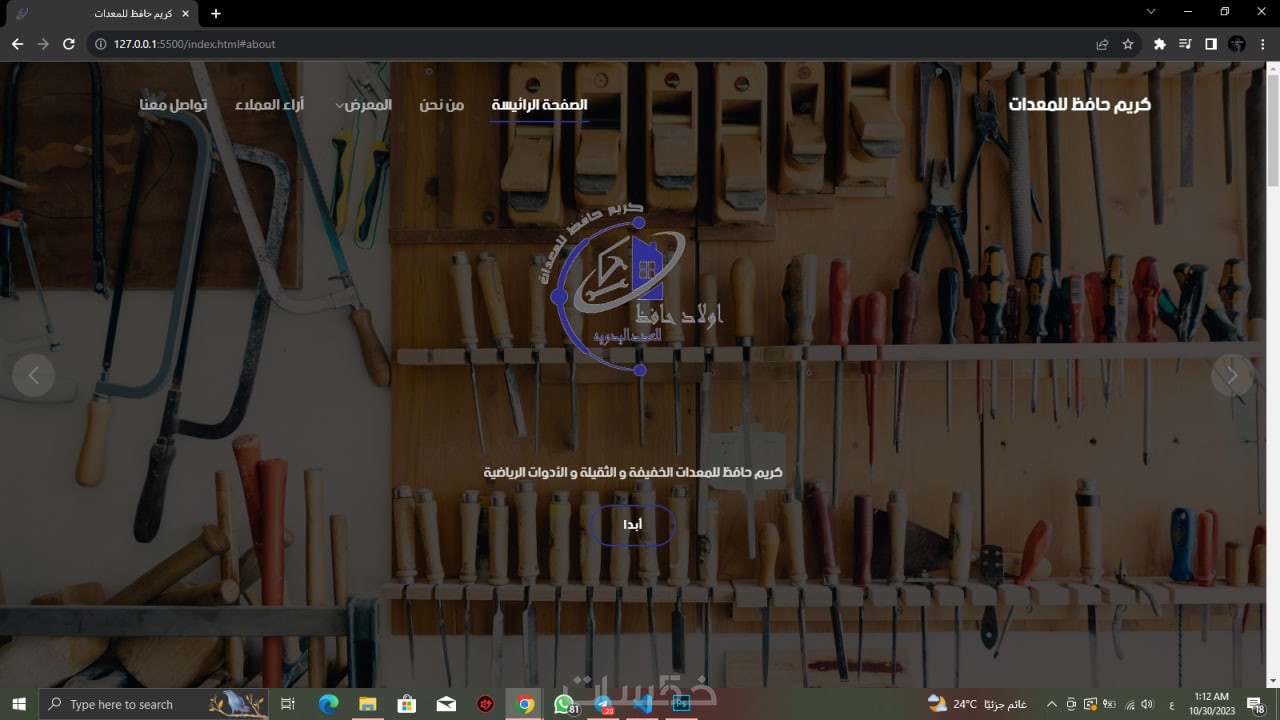Image resolution: width=1280 pixels, height=720 pixels.
Task: Open the weather widget showing 24°C
Action: point(977,704)
